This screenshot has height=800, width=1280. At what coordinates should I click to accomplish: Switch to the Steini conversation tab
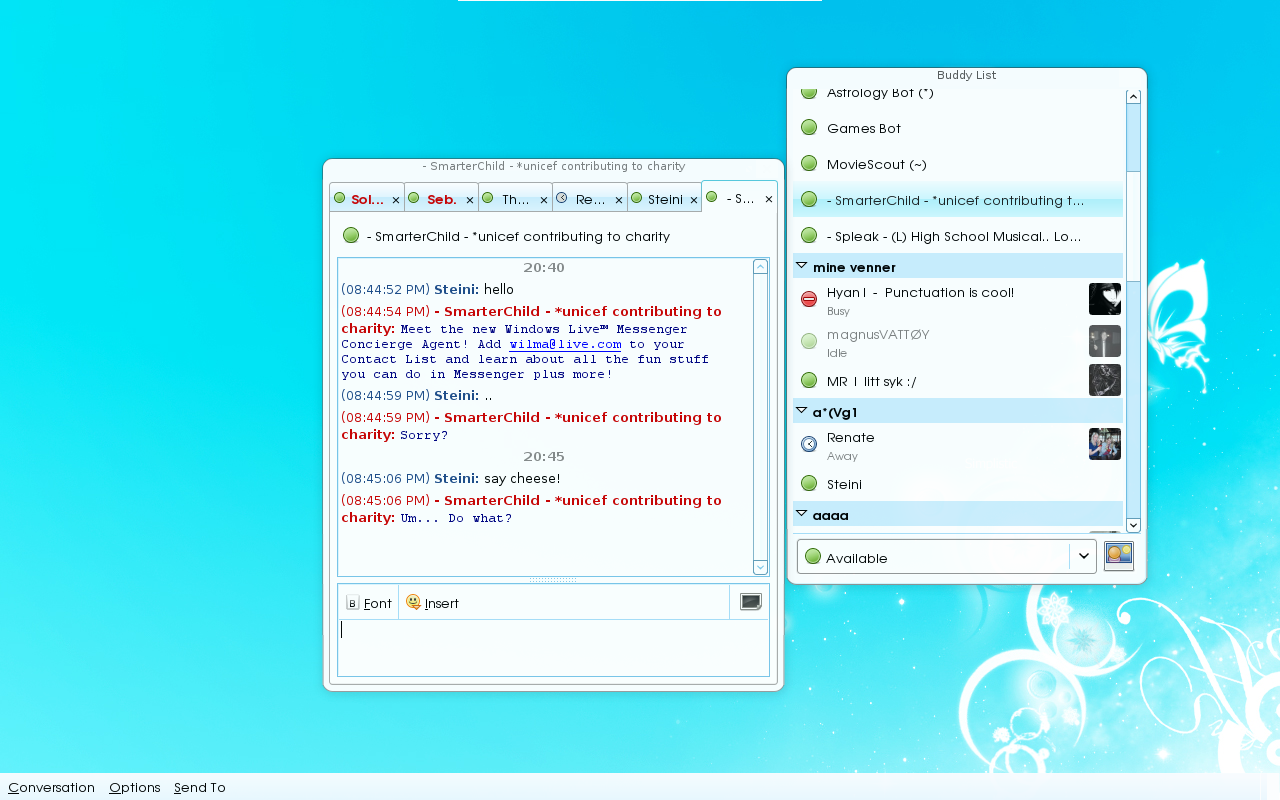[665, 199]
